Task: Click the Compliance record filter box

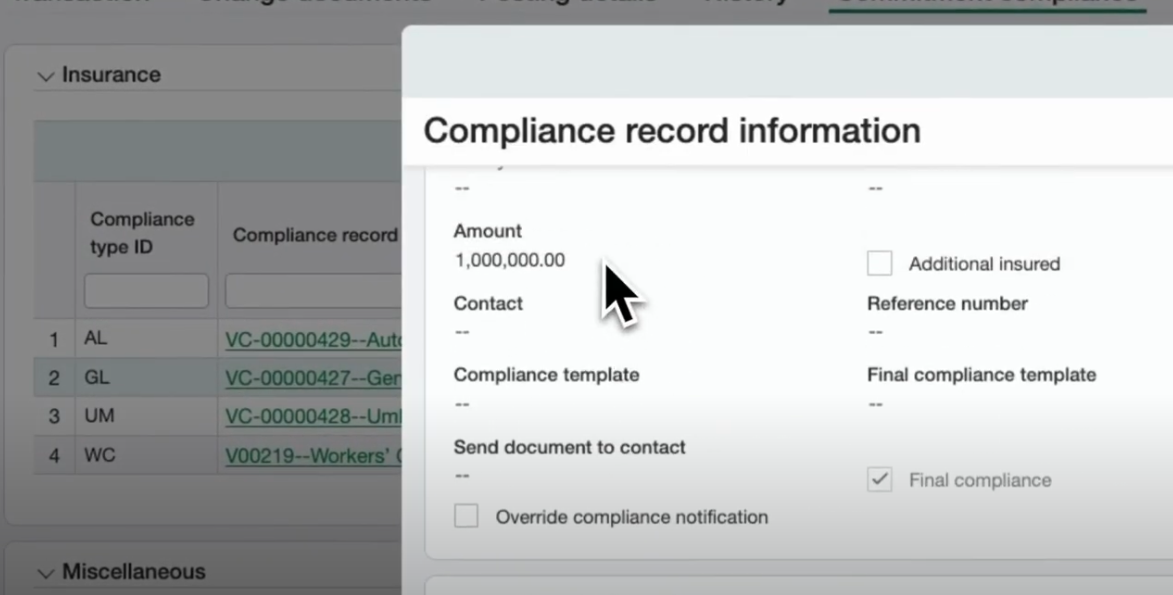Action: click(x=312, y=291)
